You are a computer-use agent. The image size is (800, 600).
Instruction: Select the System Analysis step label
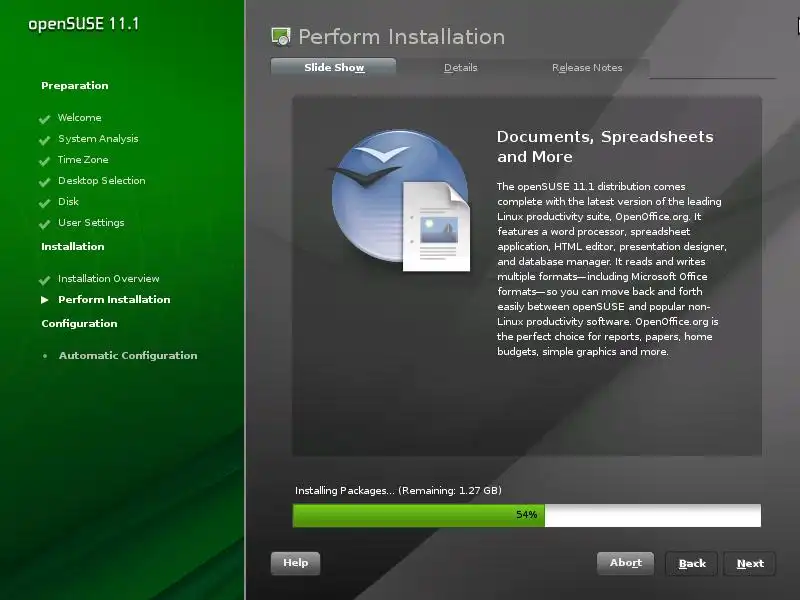(98, 138)
